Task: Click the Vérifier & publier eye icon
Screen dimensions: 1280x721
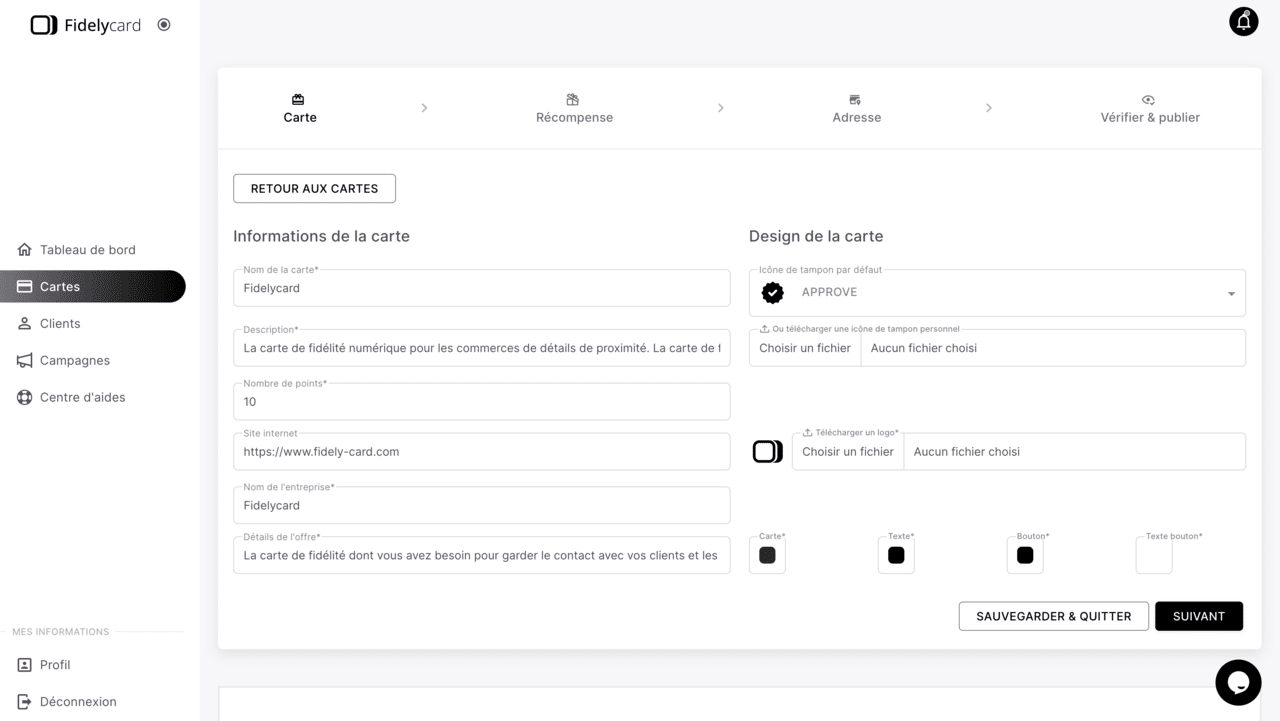Action: tap(1148, 100)
